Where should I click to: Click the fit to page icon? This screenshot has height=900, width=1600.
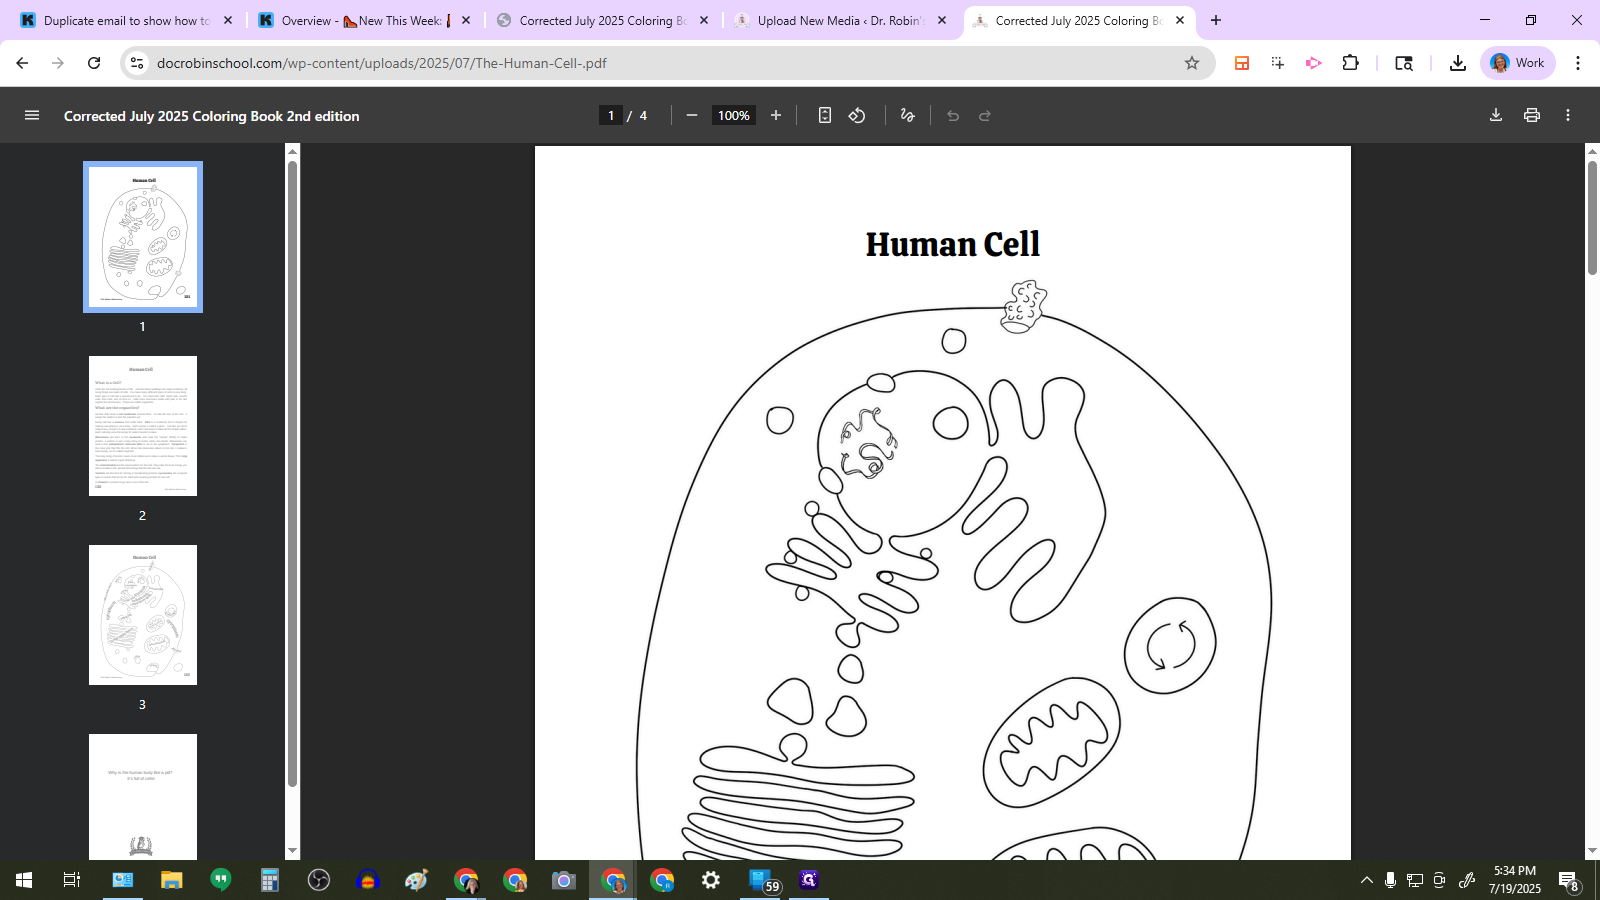click(x=824, y=116)
